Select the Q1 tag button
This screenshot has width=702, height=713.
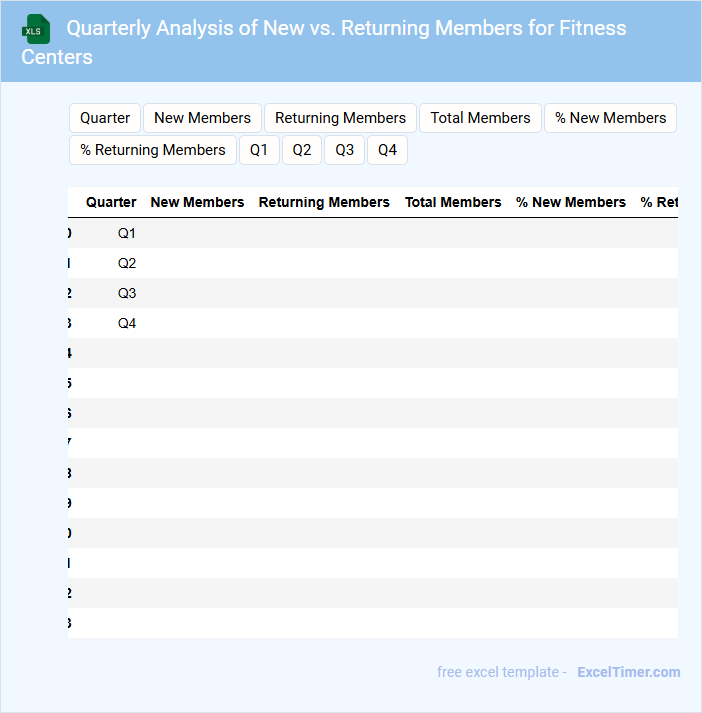259,150
